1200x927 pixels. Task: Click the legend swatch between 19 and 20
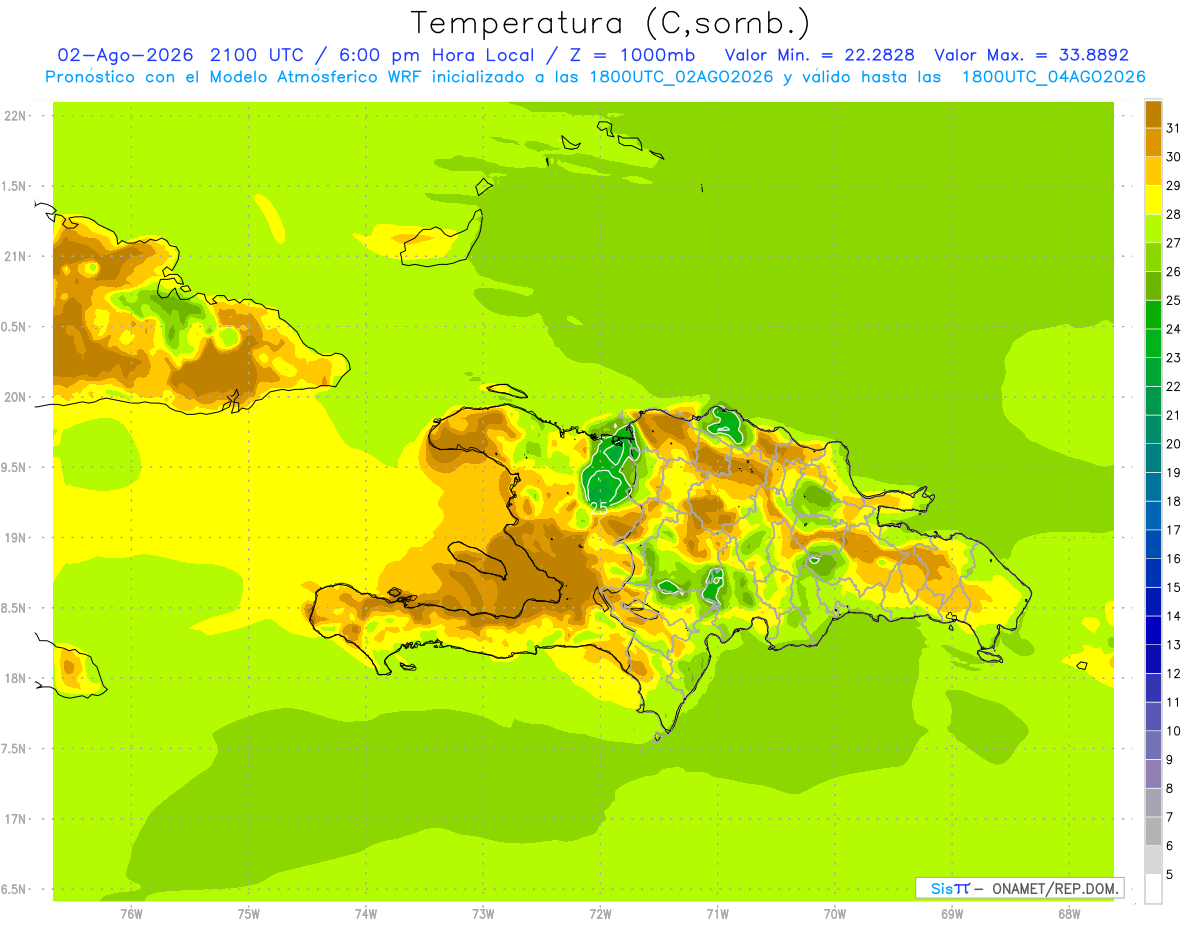[1153, 458]
